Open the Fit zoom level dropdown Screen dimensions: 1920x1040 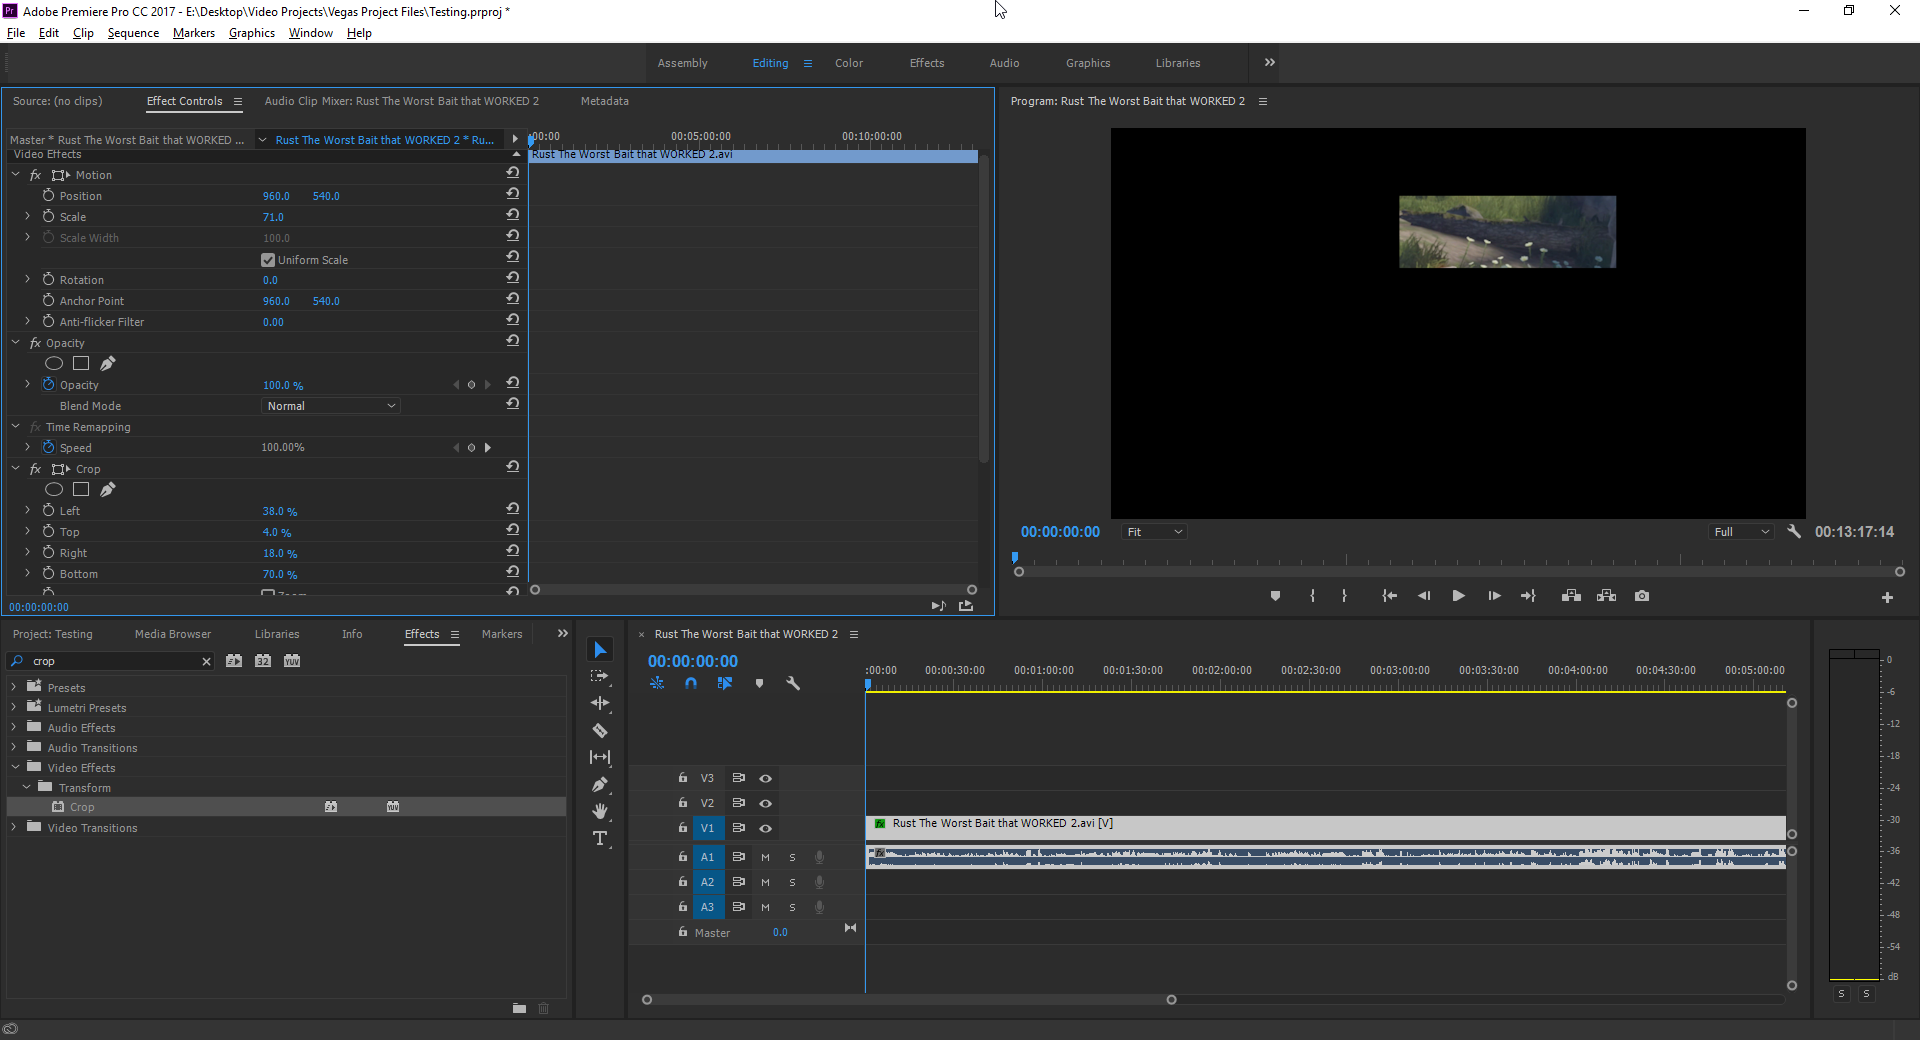tap(1154, 532)
